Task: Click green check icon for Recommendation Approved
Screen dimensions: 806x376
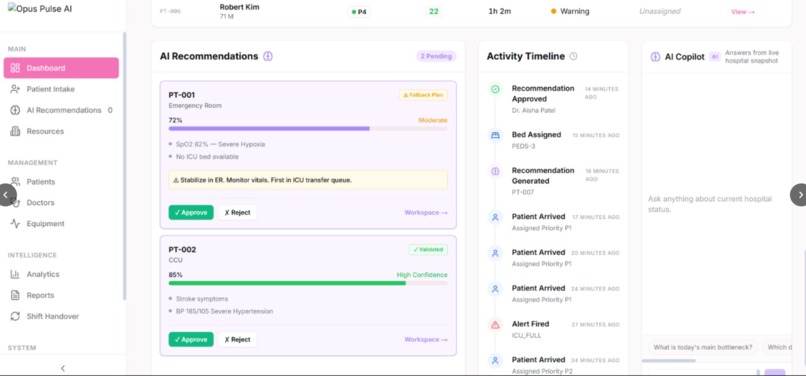Action: point(495,89)
